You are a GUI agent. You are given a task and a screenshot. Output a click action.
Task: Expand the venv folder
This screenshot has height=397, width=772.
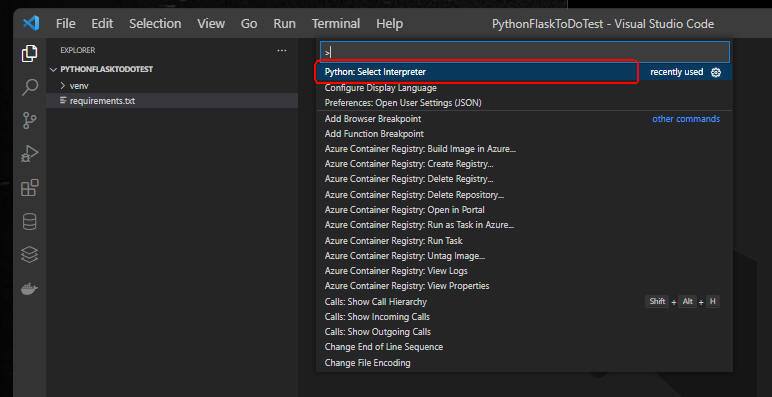pos(172,86)
